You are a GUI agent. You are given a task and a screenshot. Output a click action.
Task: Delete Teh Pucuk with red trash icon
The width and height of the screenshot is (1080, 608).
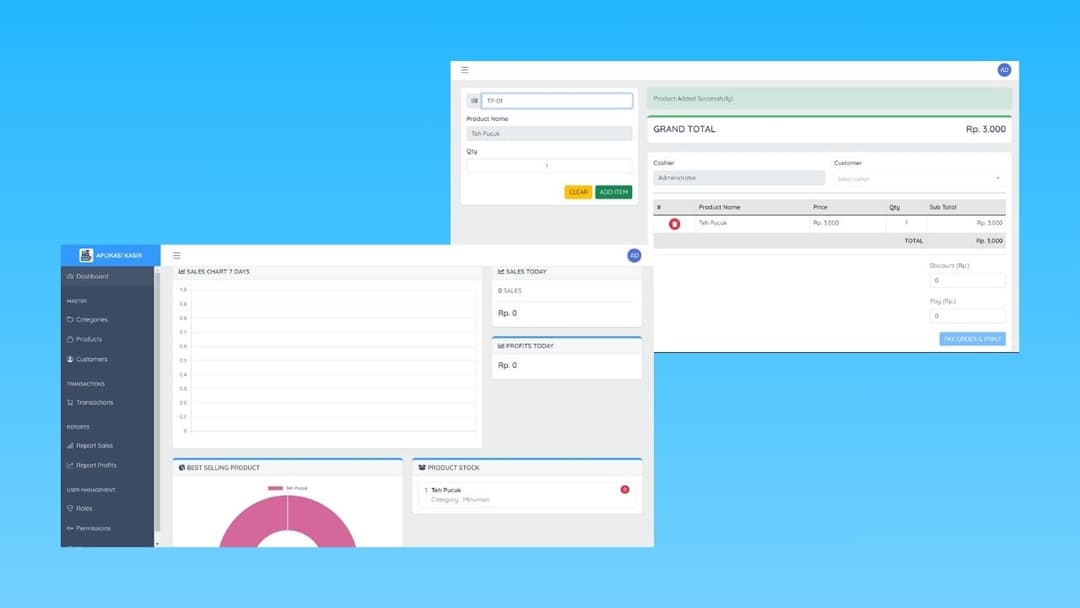pos(674,224)
